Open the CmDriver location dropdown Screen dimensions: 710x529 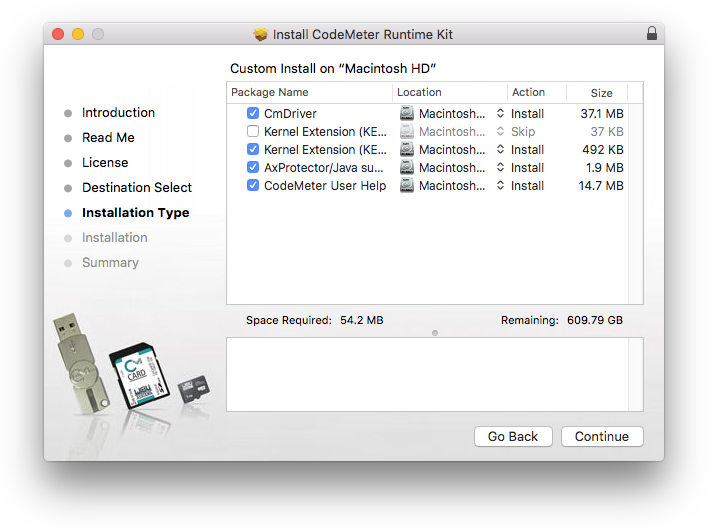pos(500,114)
